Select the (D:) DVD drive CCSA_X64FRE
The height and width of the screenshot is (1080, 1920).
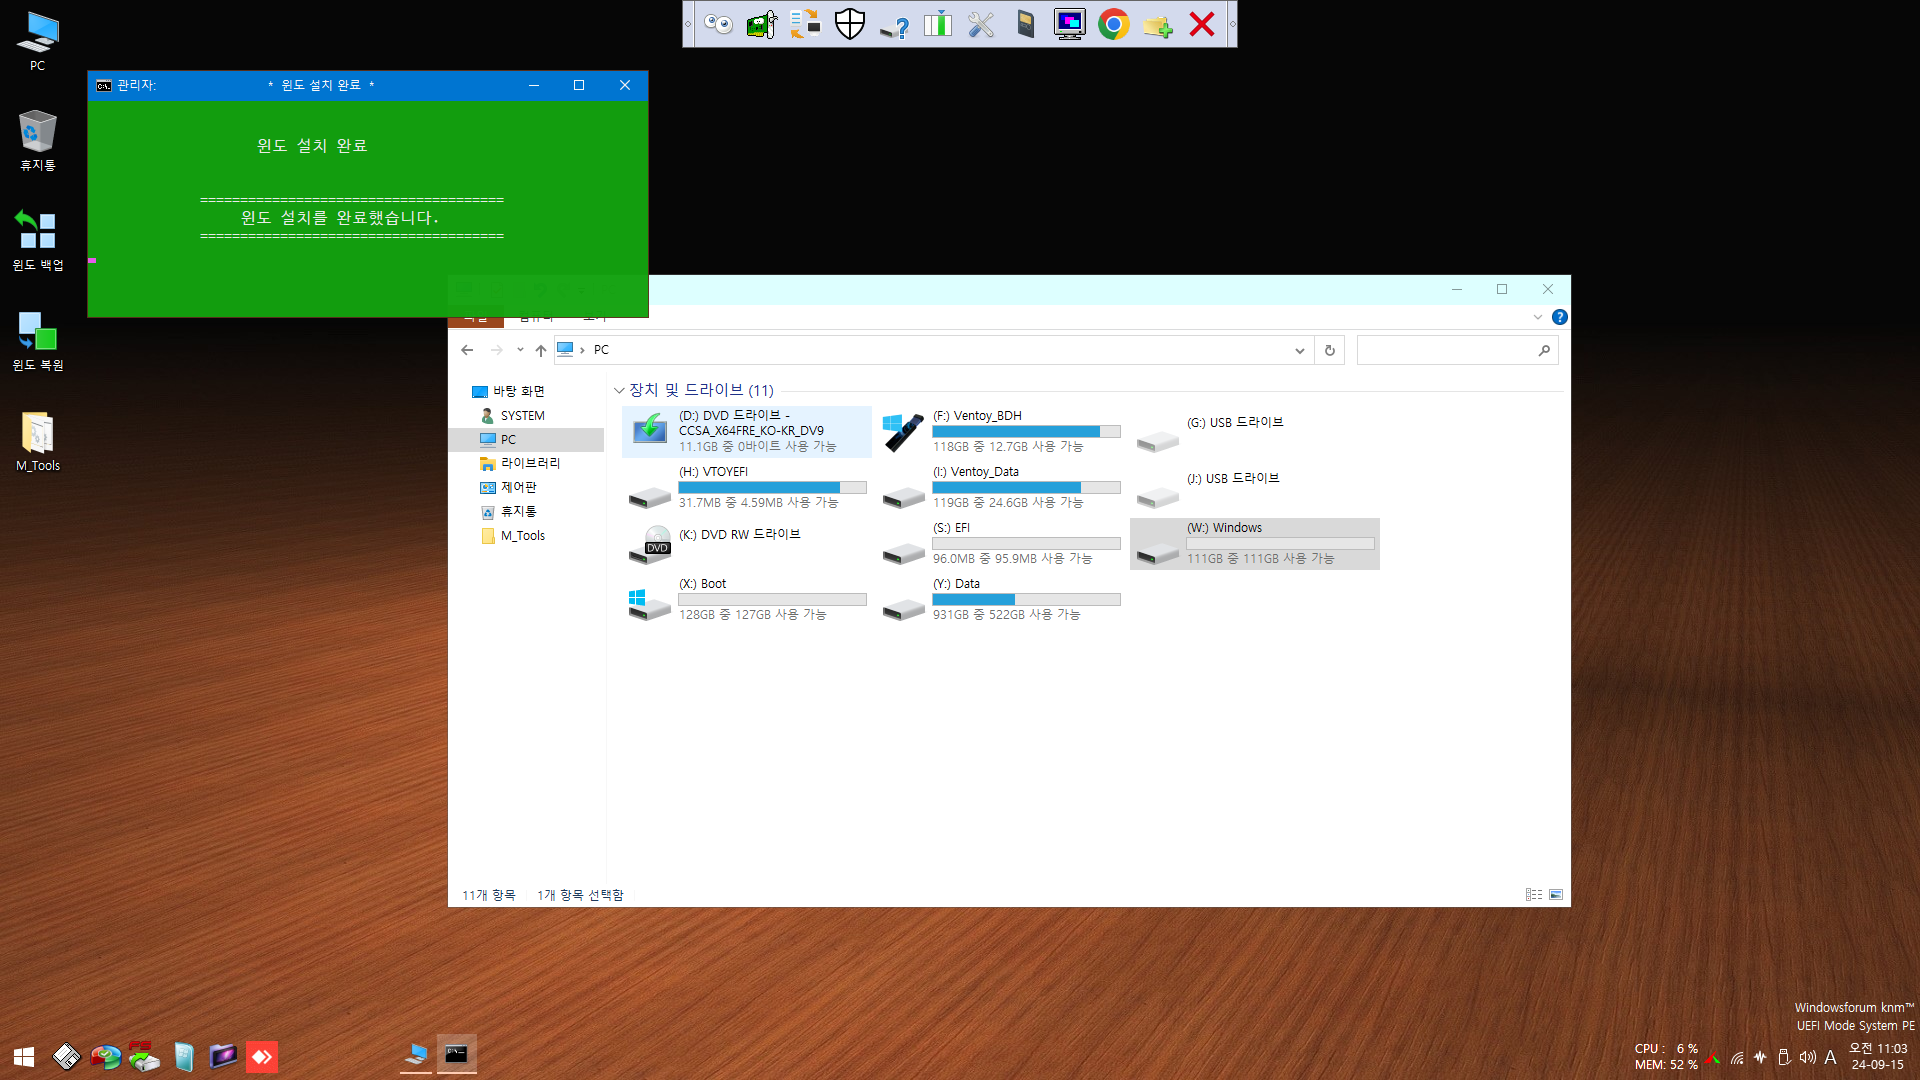(747, 431)
